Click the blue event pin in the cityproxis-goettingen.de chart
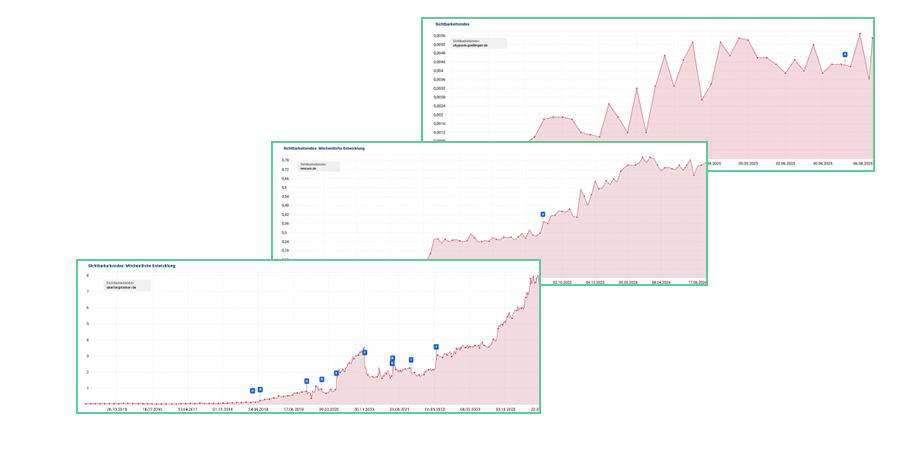This screenshot has width=900, height=450. tap(845, 54)
